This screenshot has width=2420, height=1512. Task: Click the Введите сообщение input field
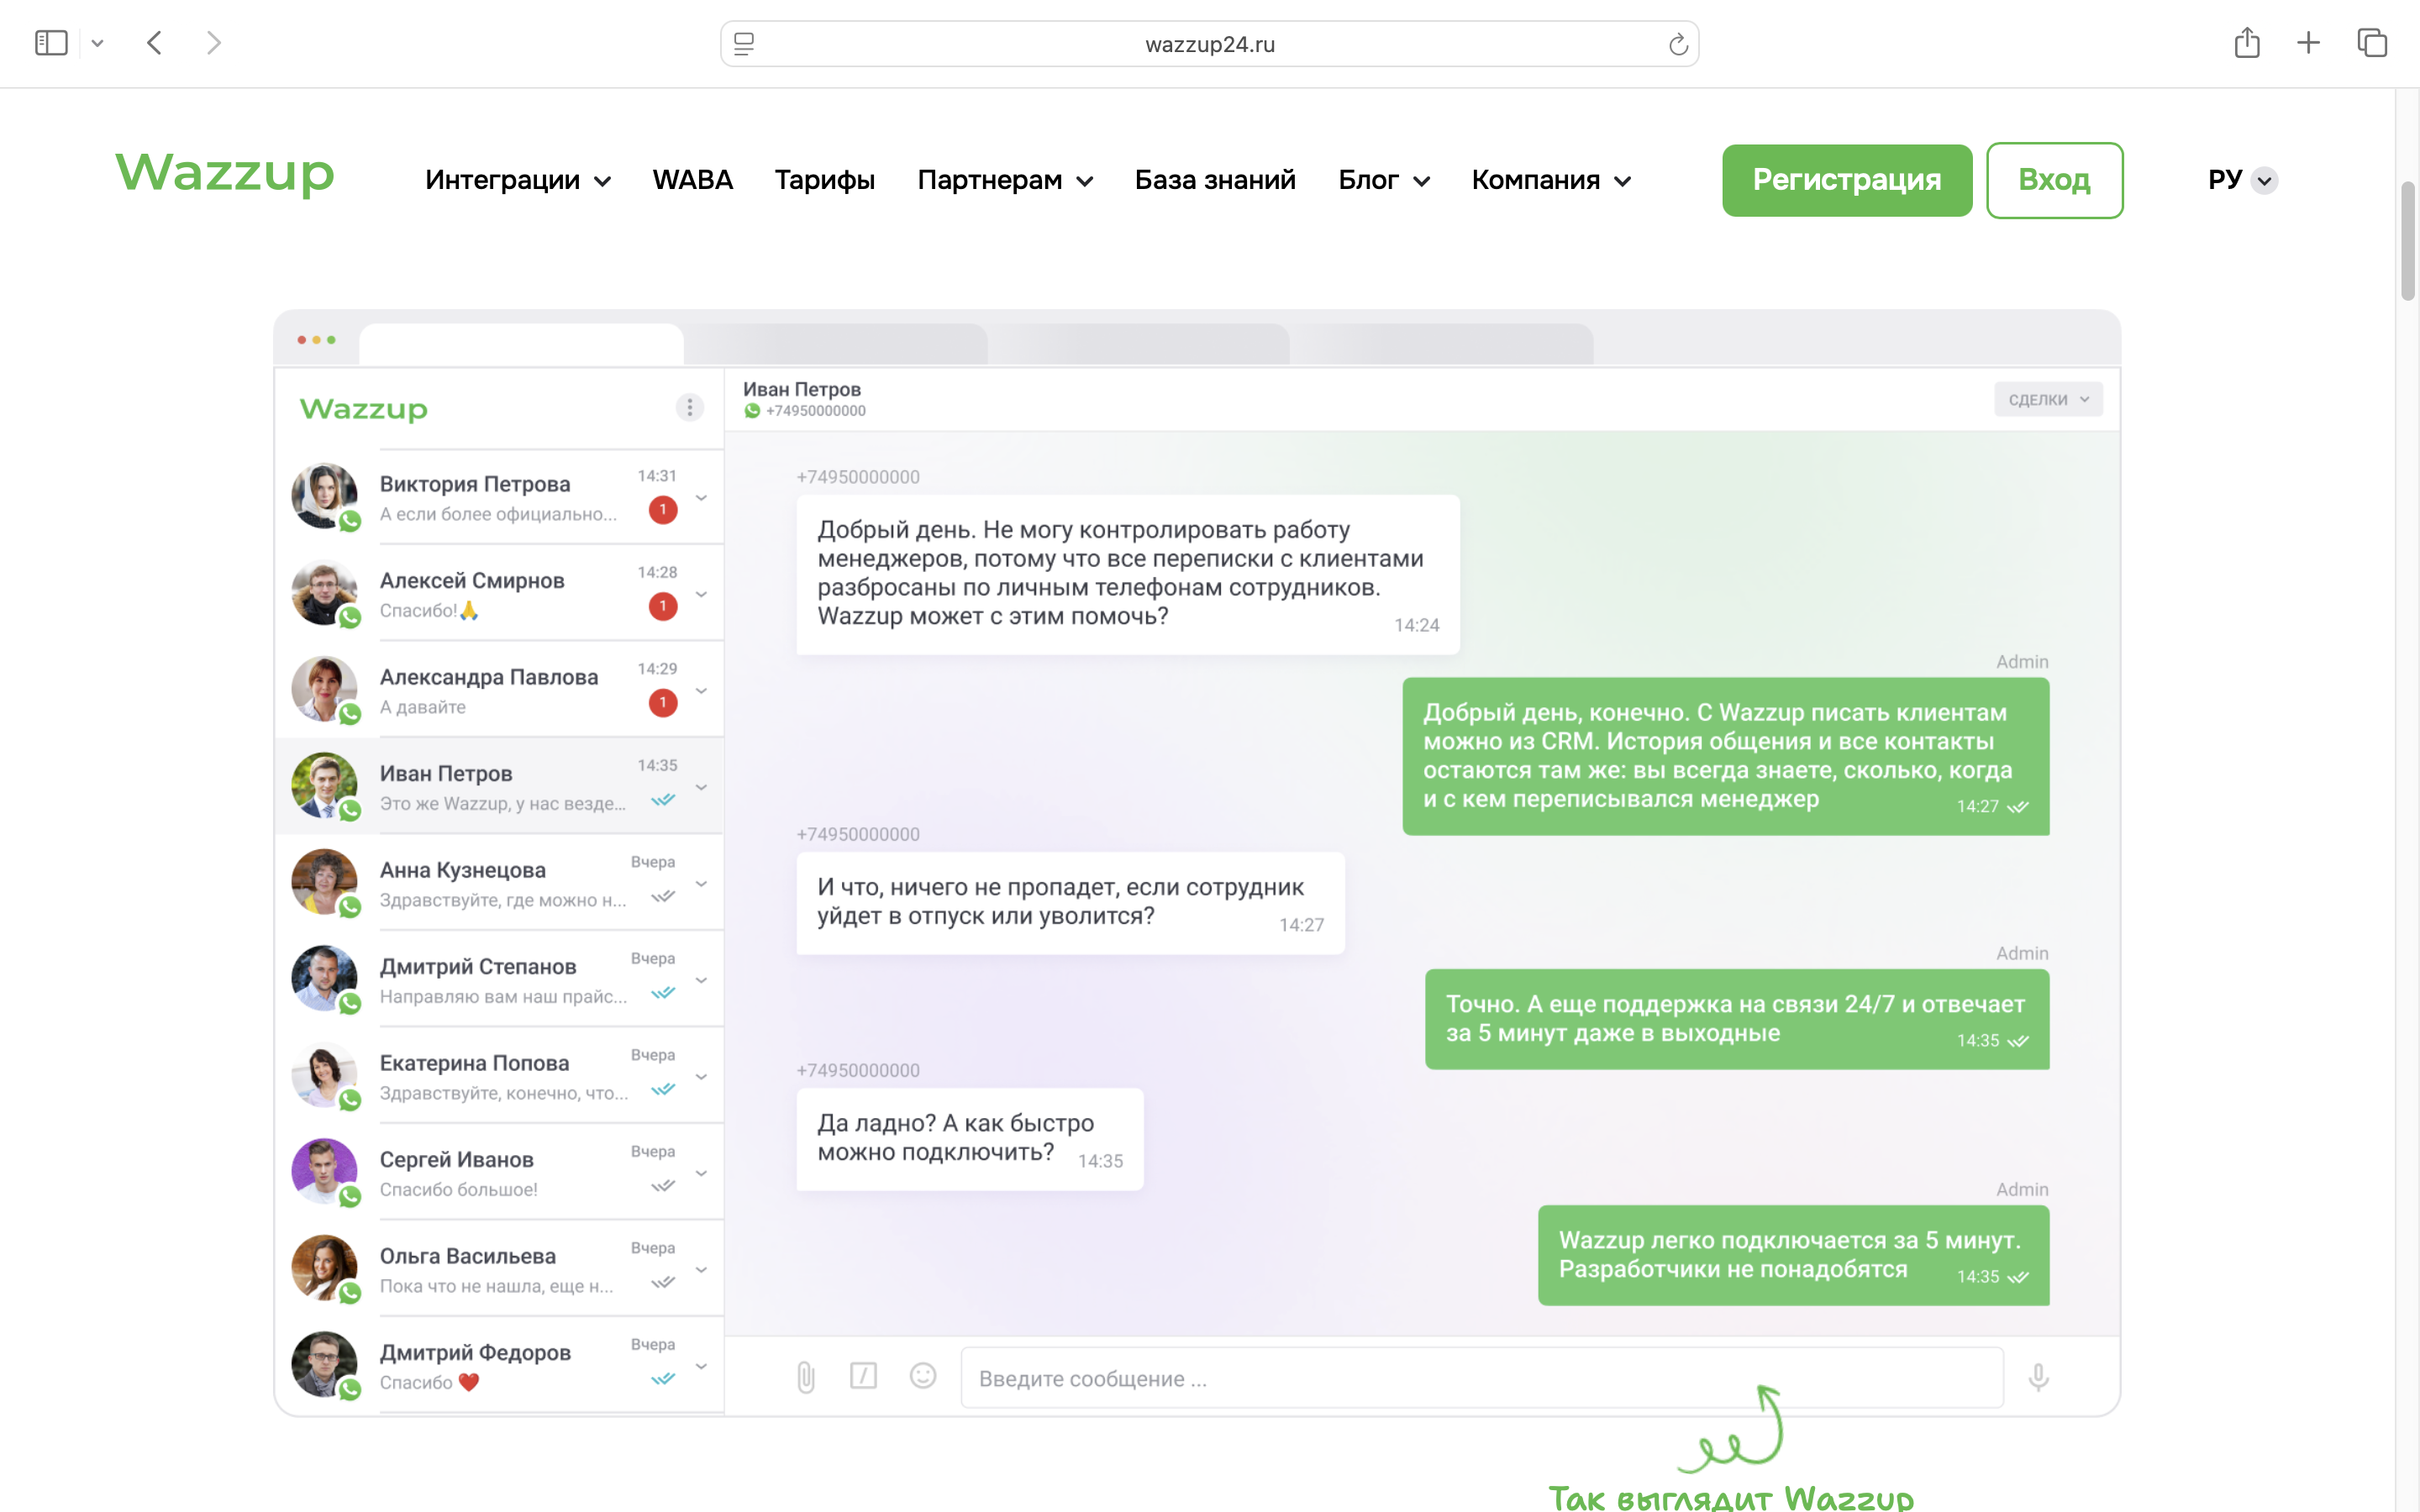click(1480, 1378)
